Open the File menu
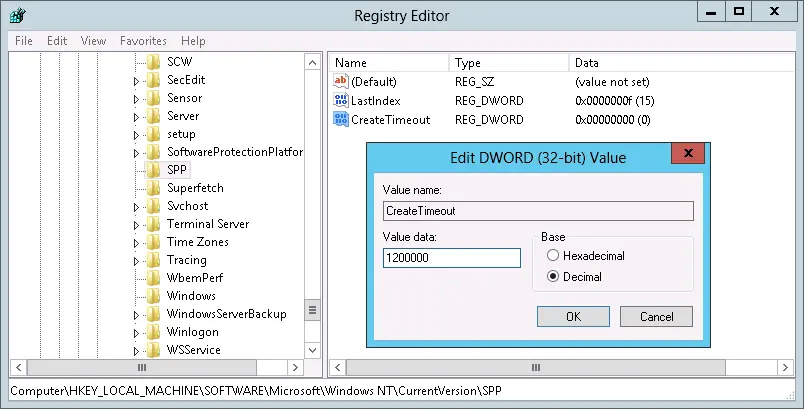 tap(24, 40)
